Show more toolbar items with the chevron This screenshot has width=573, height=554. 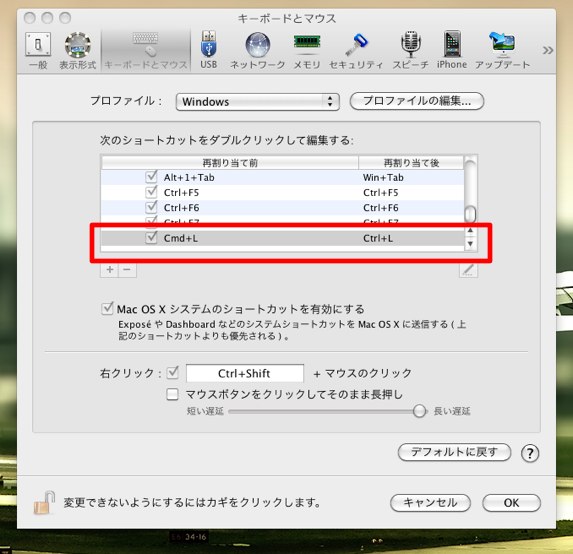point(547,50)
